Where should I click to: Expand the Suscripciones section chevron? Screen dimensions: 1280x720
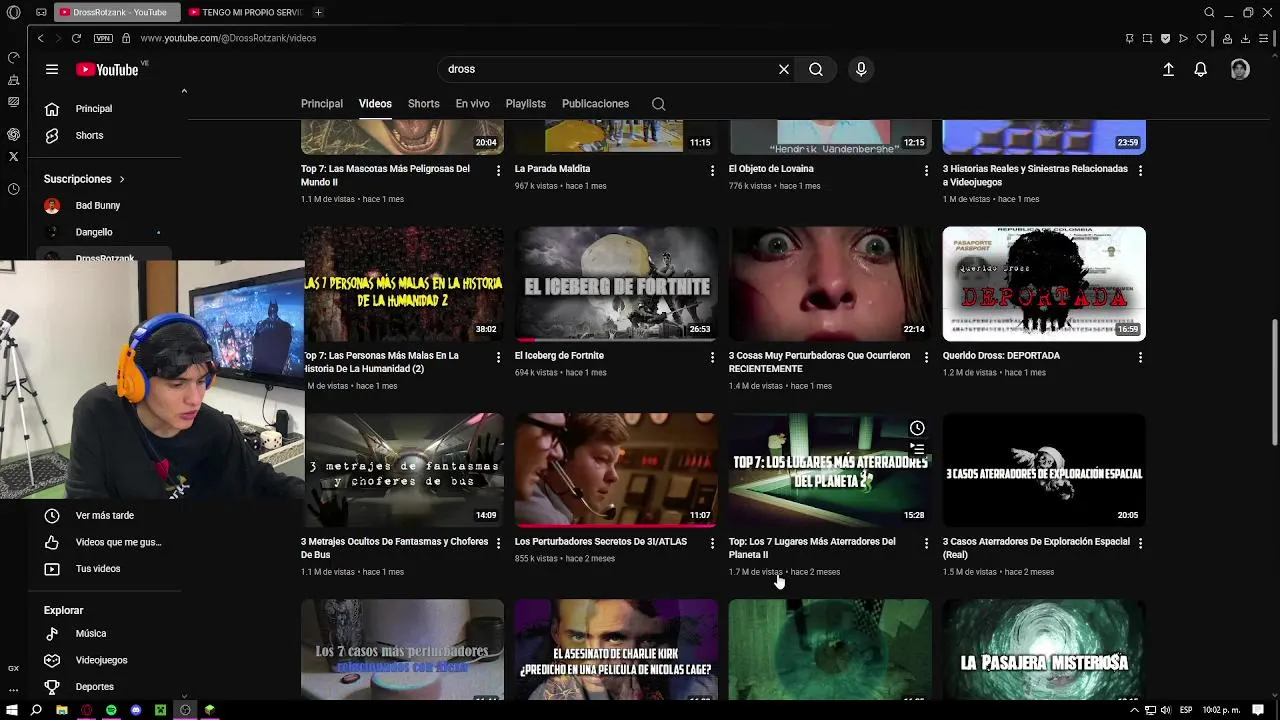[x=122, y=179]
